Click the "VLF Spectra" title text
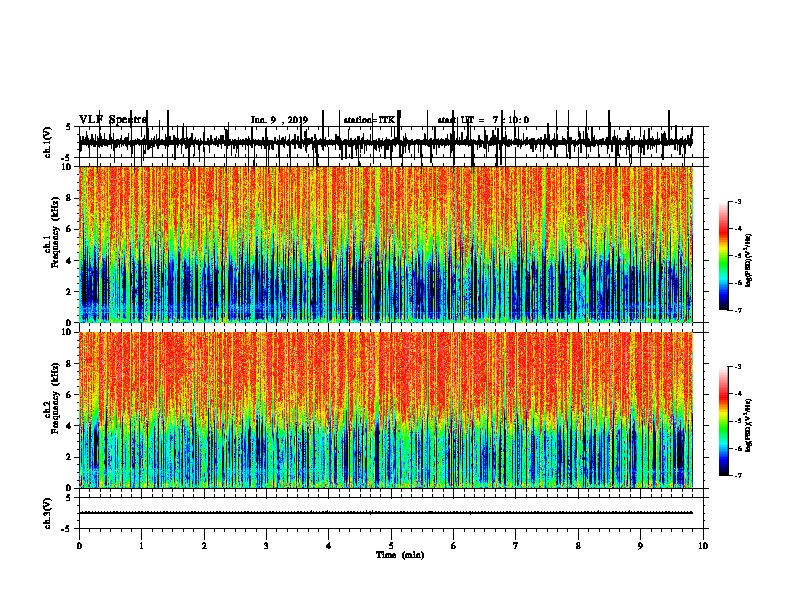The height and width of the screenshot is (612, 792). click(113, 119)
